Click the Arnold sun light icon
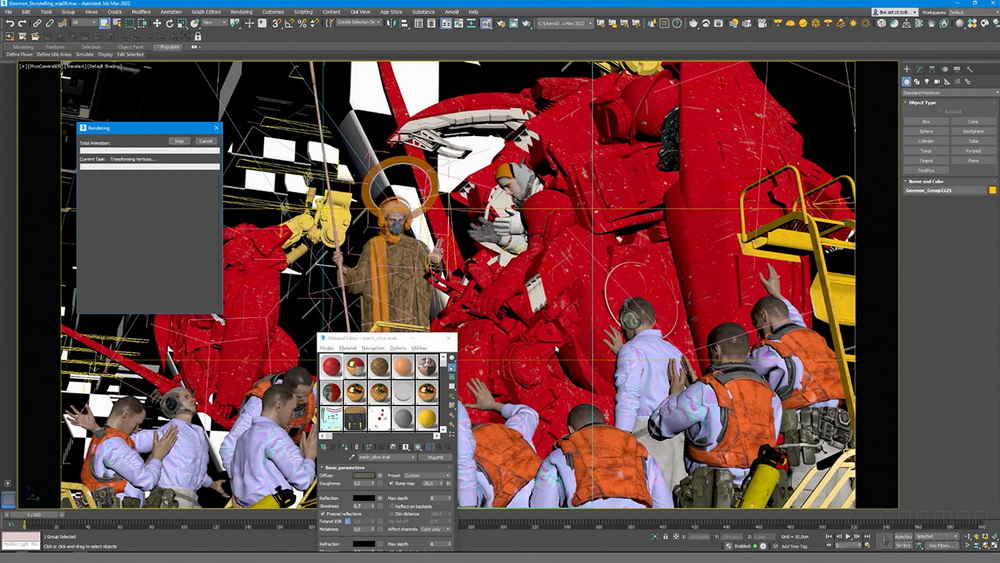 853,23
